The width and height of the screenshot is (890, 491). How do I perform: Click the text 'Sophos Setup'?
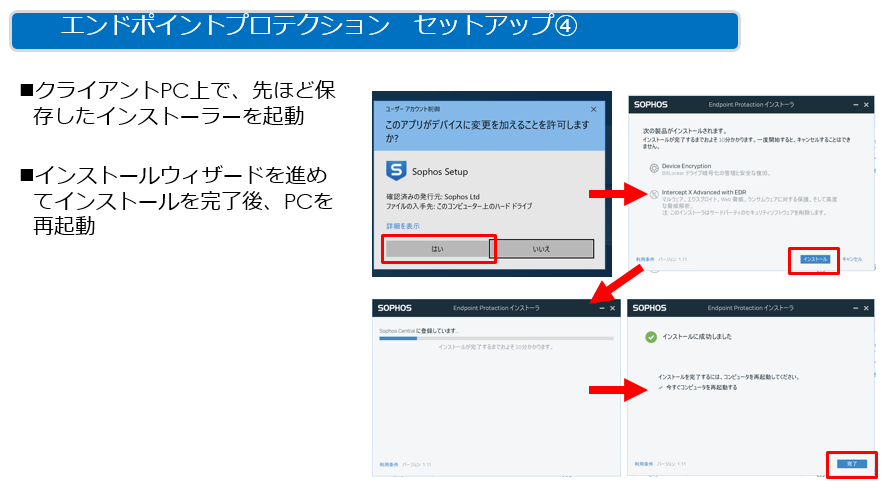(440, 171)
